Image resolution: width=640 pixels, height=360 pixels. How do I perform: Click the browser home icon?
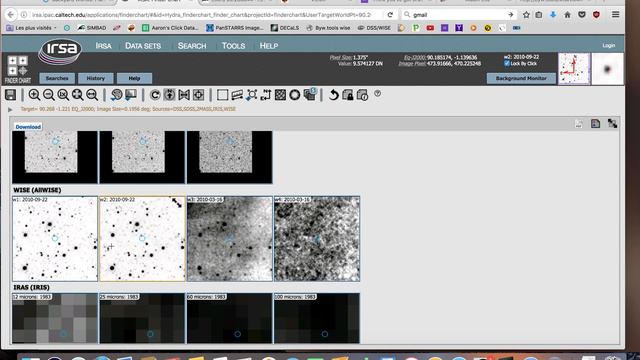point(567,15)
